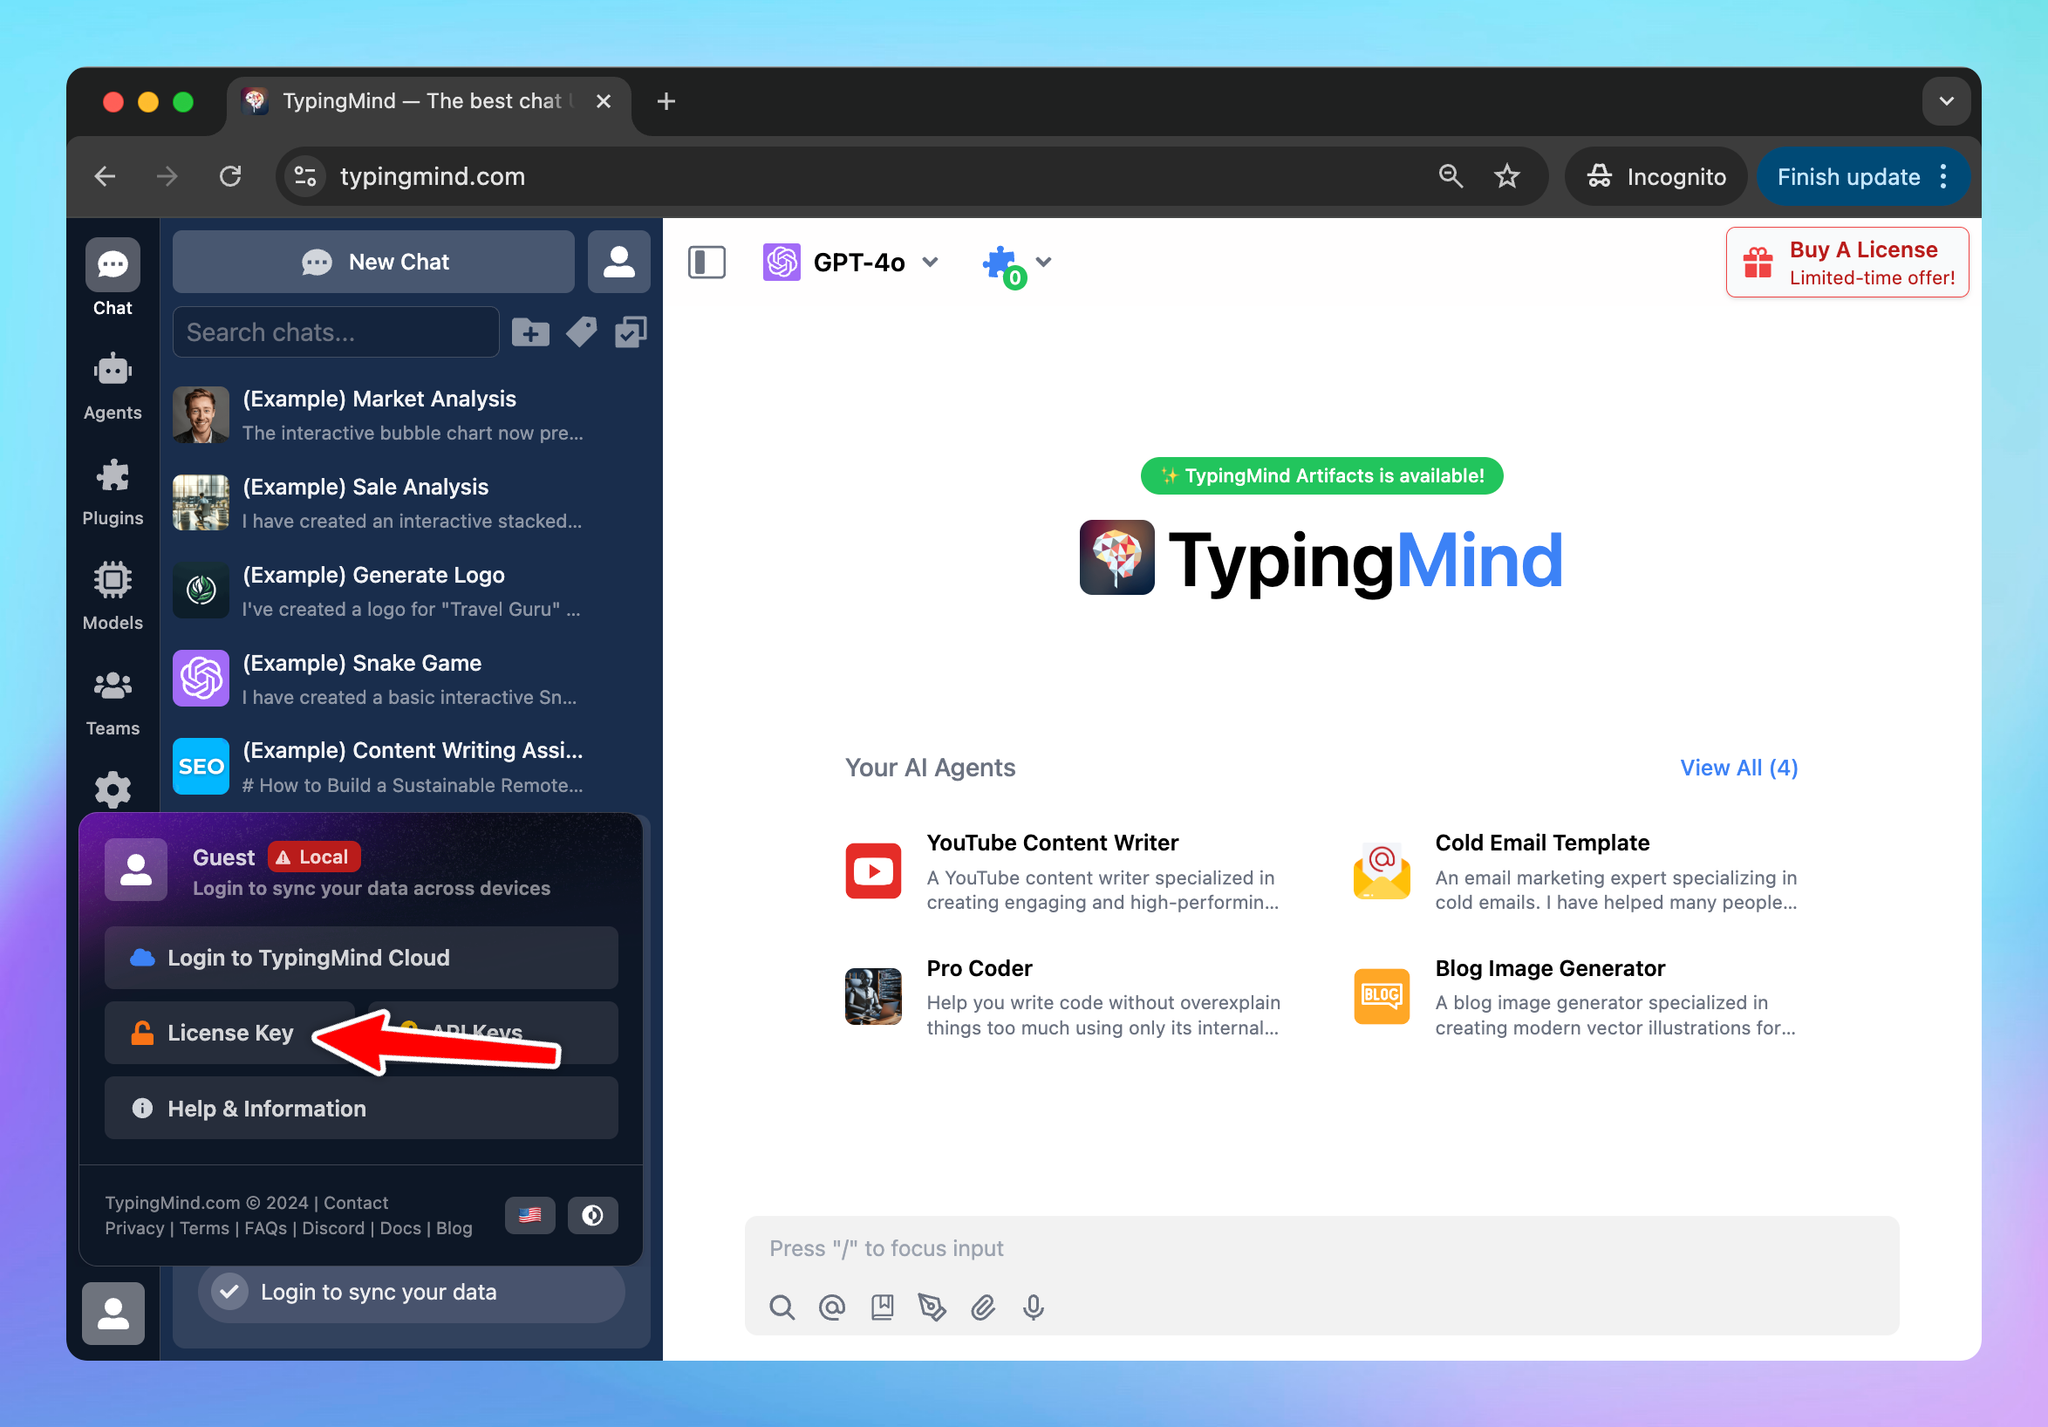This screenshot has width=2048, height=1427.
Task: Toggle the sidebar panel icon
Action: tap(706, 262)
